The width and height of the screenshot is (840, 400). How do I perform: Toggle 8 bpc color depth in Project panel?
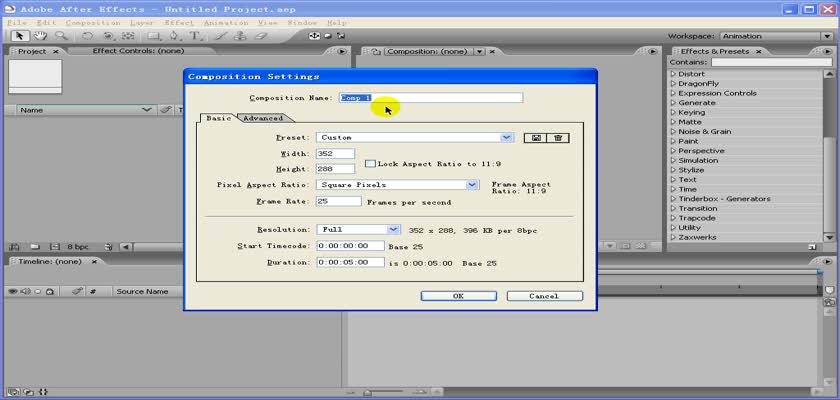(78, 247)
